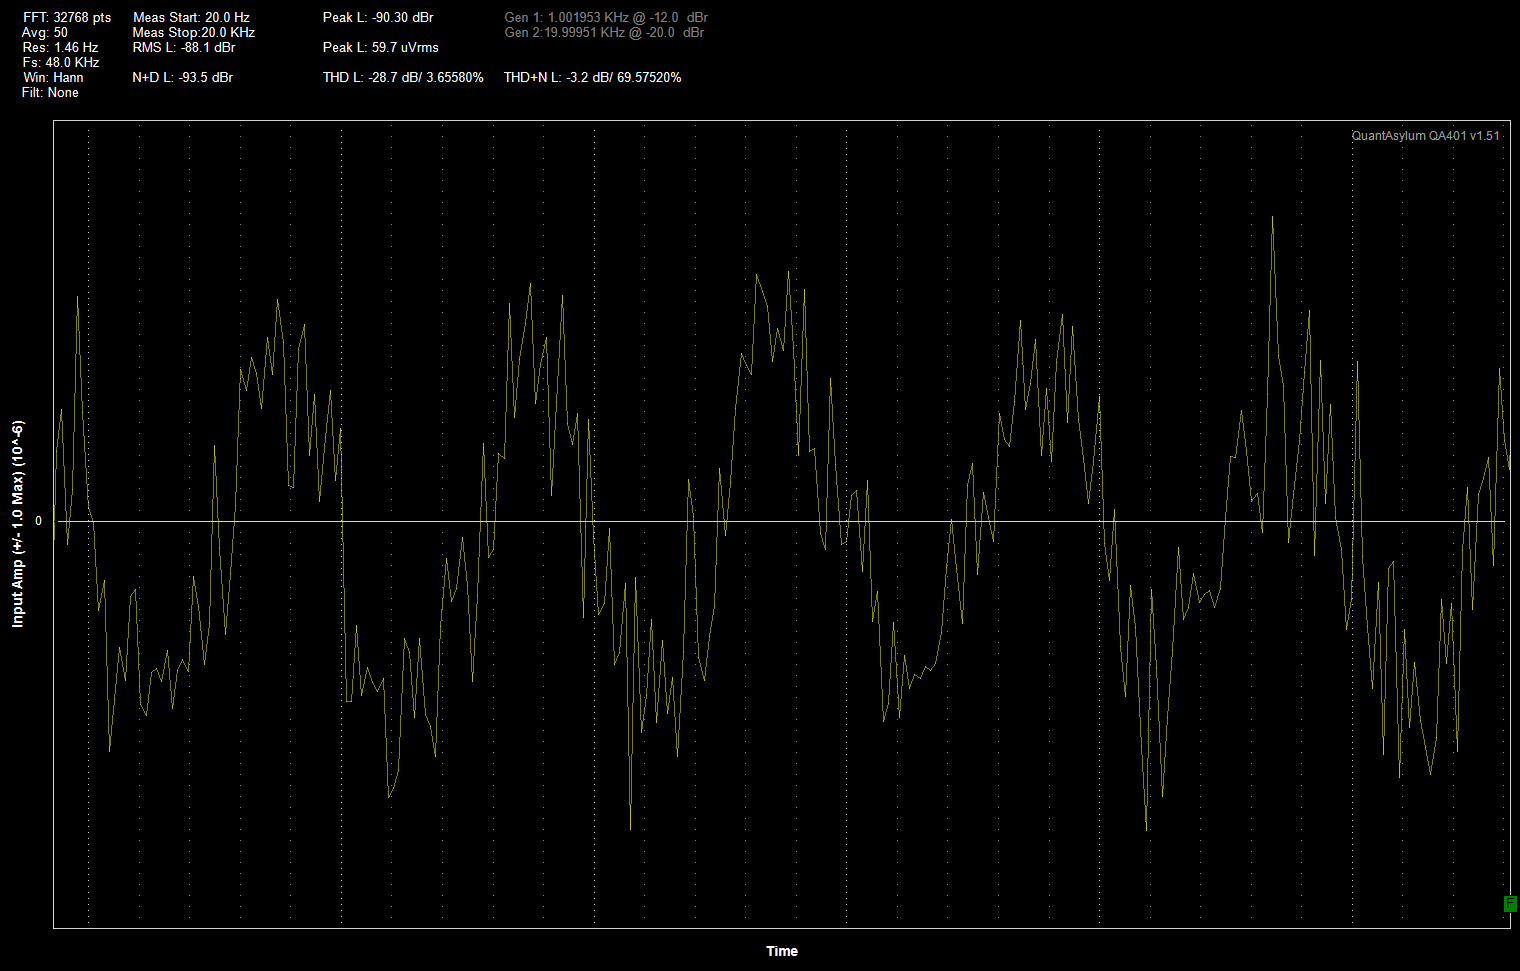Screen dimensions: 1520x971
Task: Click the 'Input Amp (+/- 1.0 Max) (10^-6)' axis label
Action: click(18, 525)
